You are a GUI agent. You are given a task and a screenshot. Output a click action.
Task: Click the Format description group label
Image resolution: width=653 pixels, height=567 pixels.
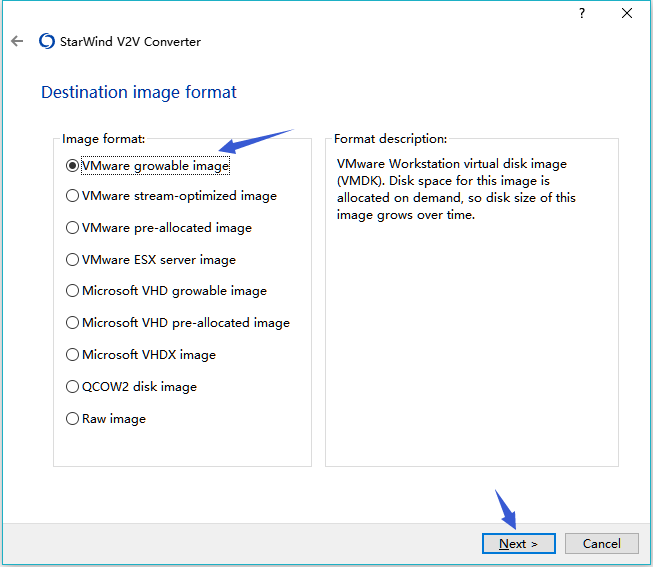390,139
